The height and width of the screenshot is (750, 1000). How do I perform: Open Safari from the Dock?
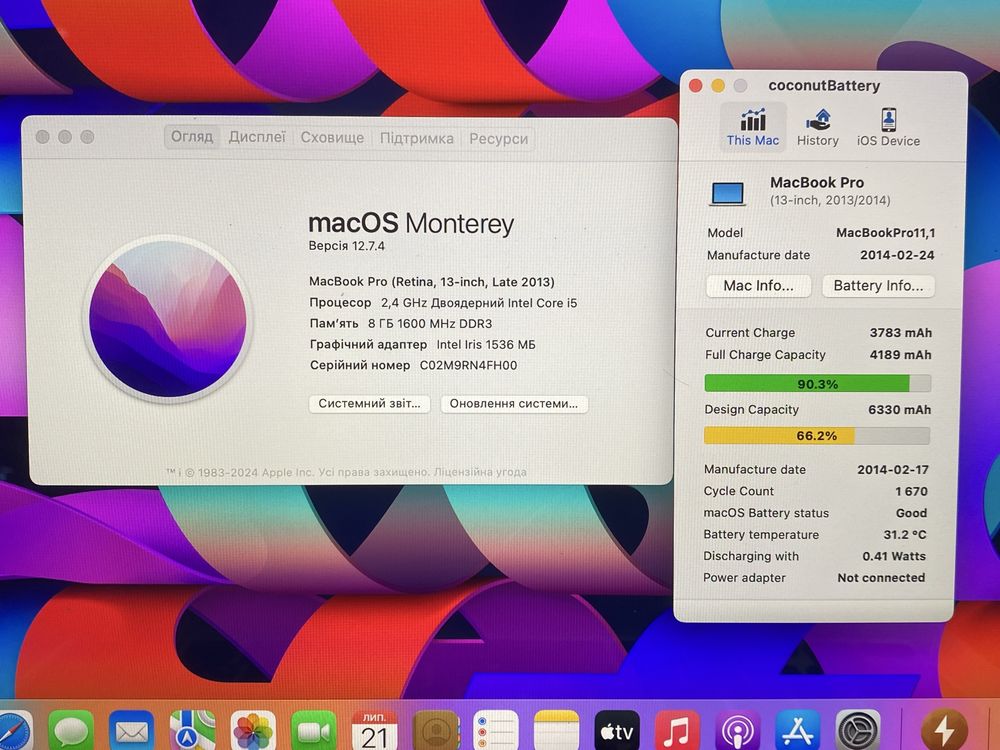[x=13, y=730]
